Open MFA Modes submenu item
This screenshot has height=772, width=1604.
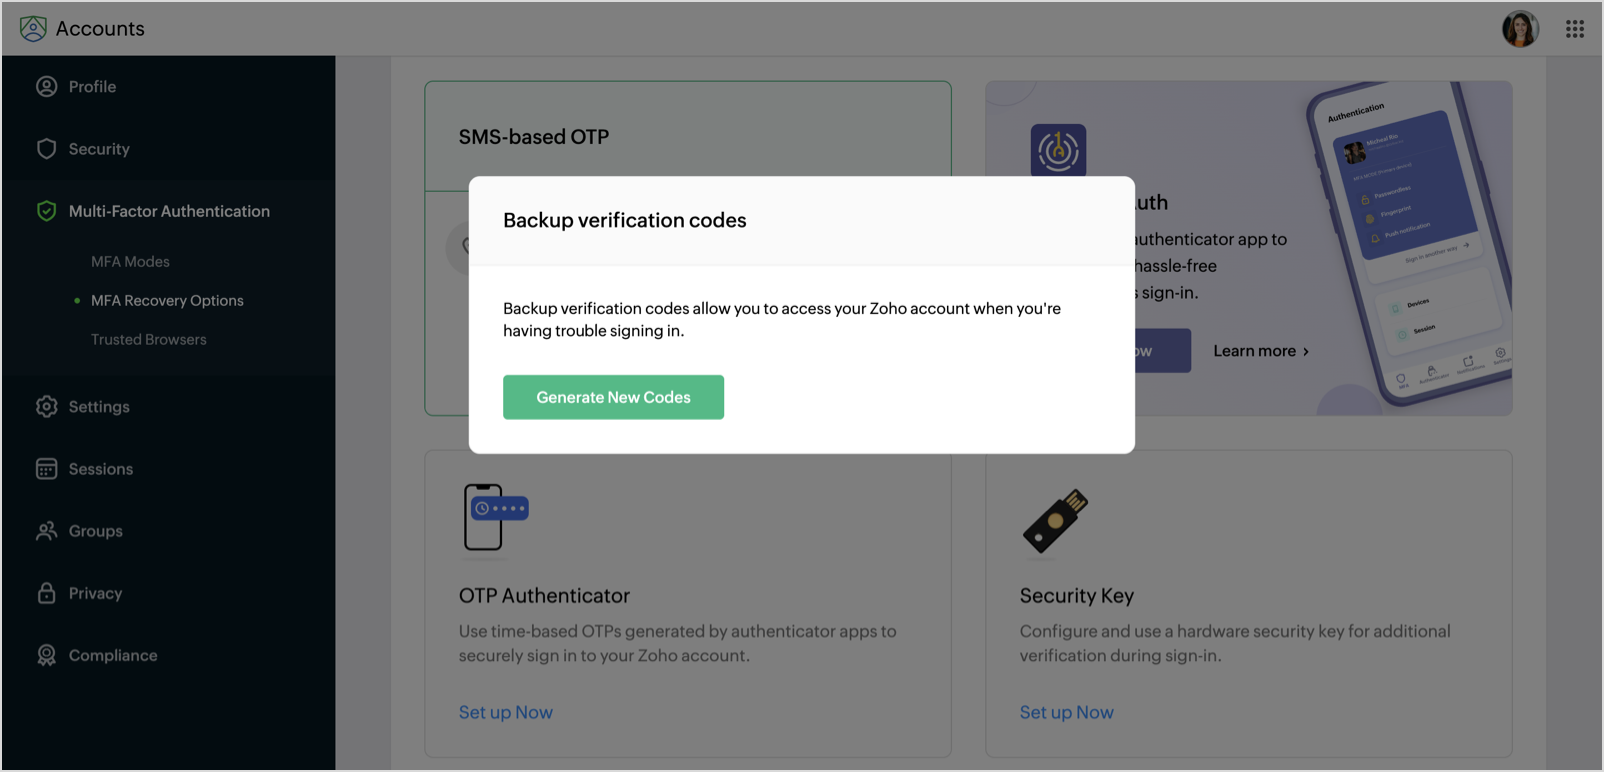pyautogui.click(x=130, y=262)
